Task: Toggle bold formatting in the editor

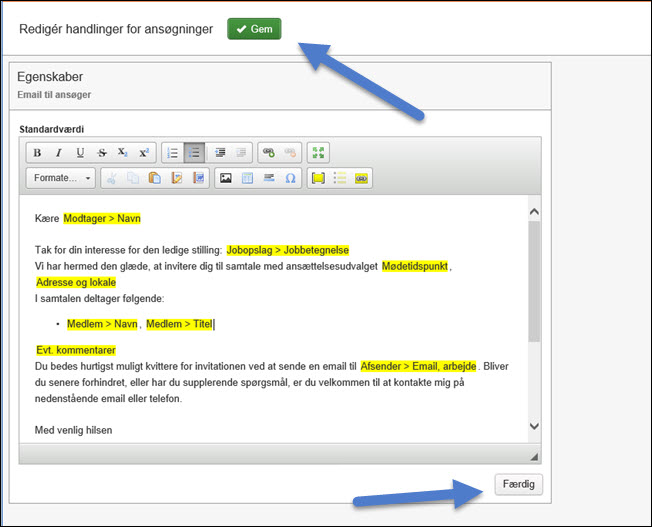Action: [x=37, y=153]
